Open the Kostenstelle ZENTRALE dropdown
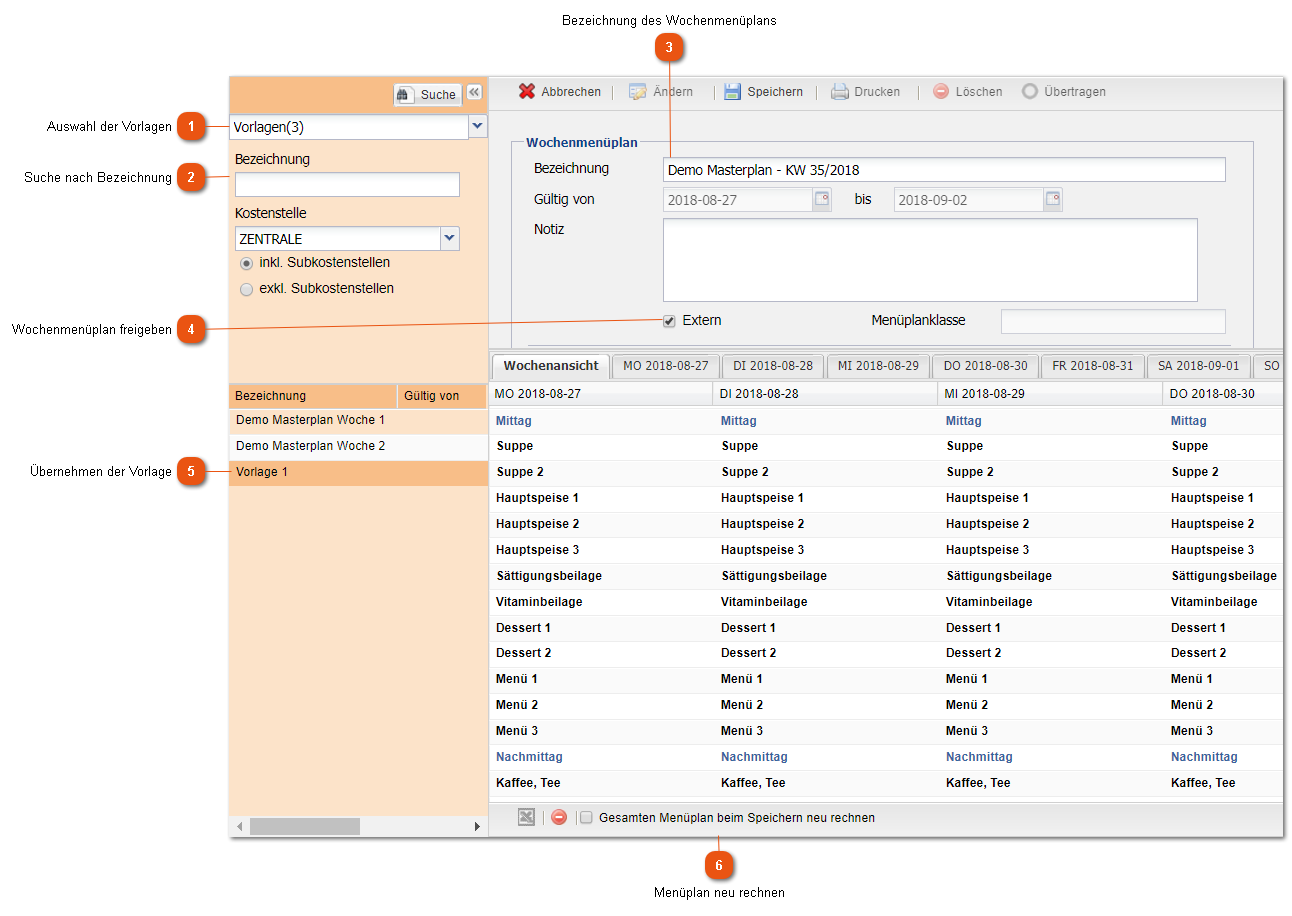Viewport: 1292px width, 916px height. pyautogui.click(x=450, y=238)
